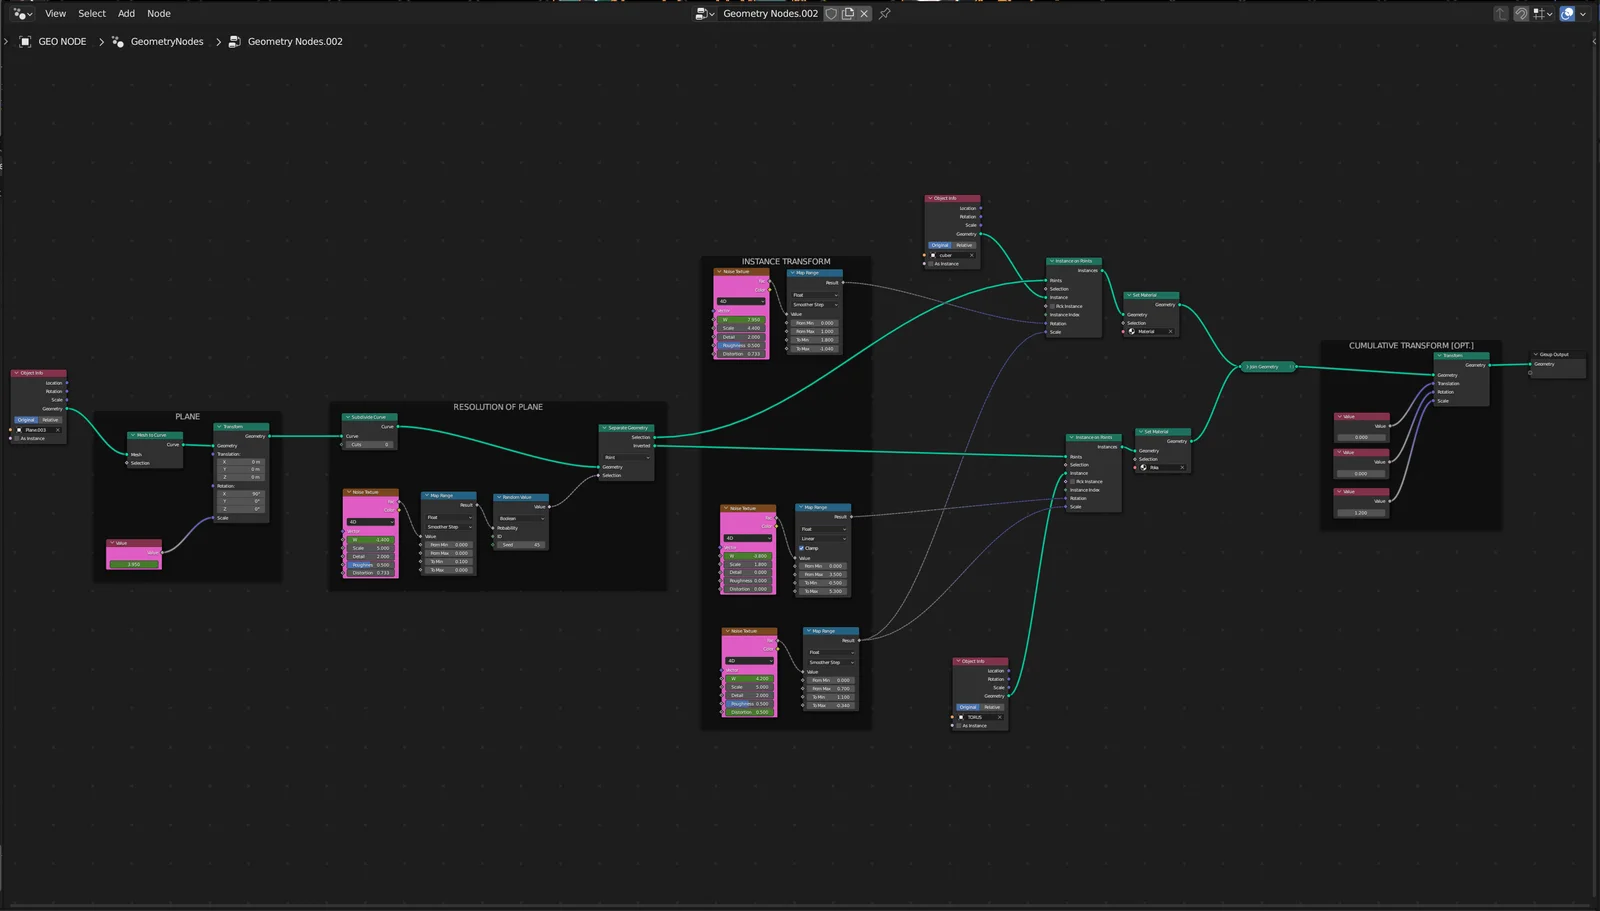The height and width of the screenshot is (911, 1600).
Task: Click GeometryNodes in the breadcrumb path
Action: (x=166, y=41)
